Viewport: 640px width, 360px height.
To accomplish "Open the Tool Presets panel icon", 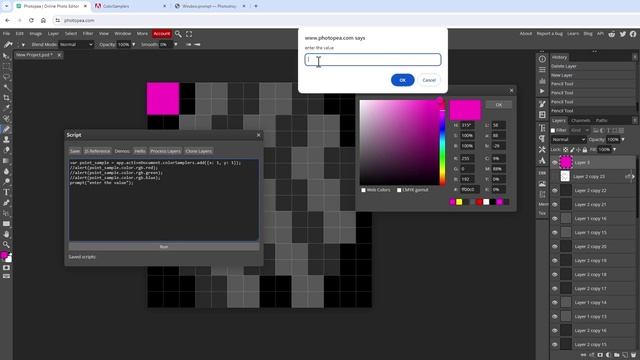I will click(x=542, y=149).
